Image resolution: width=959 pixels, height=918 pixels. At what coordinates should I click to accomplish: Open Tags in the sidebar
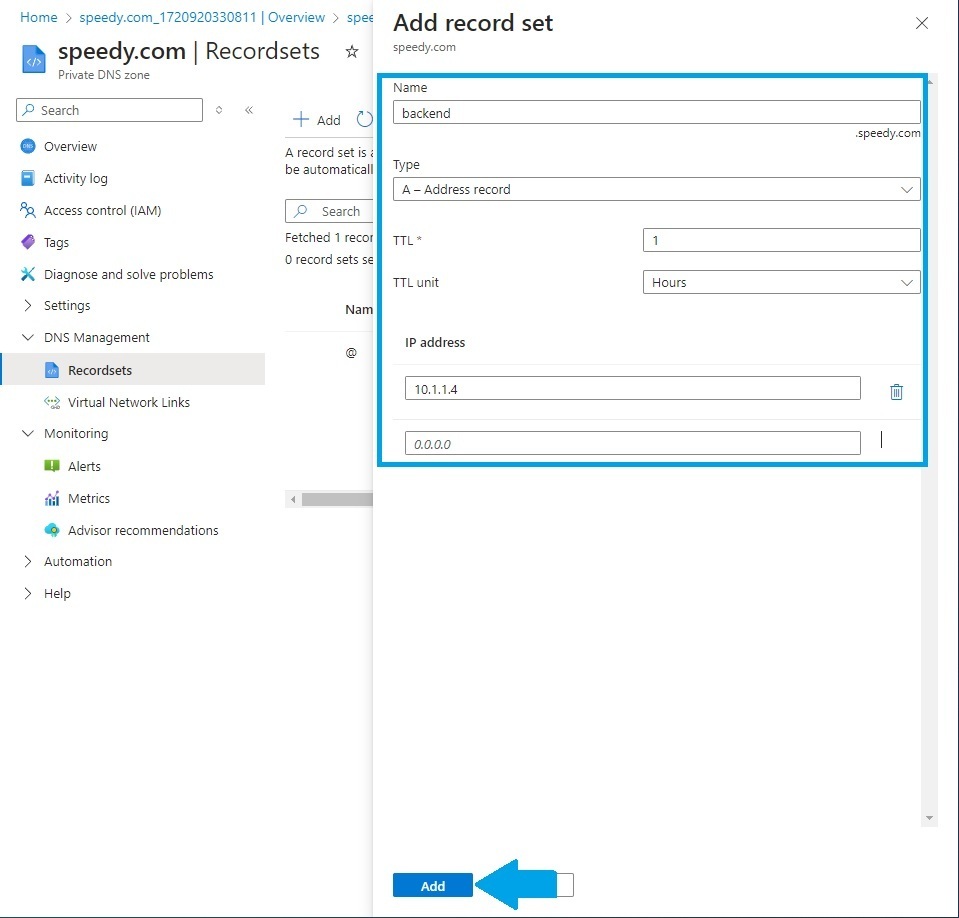(56, 242)
